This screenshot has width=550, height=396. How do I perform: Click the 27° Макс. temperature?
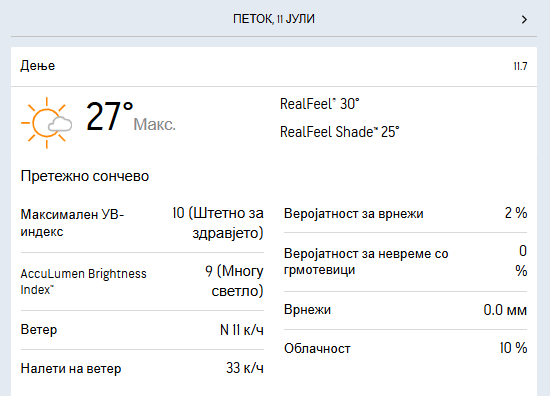tap(130, 117)
